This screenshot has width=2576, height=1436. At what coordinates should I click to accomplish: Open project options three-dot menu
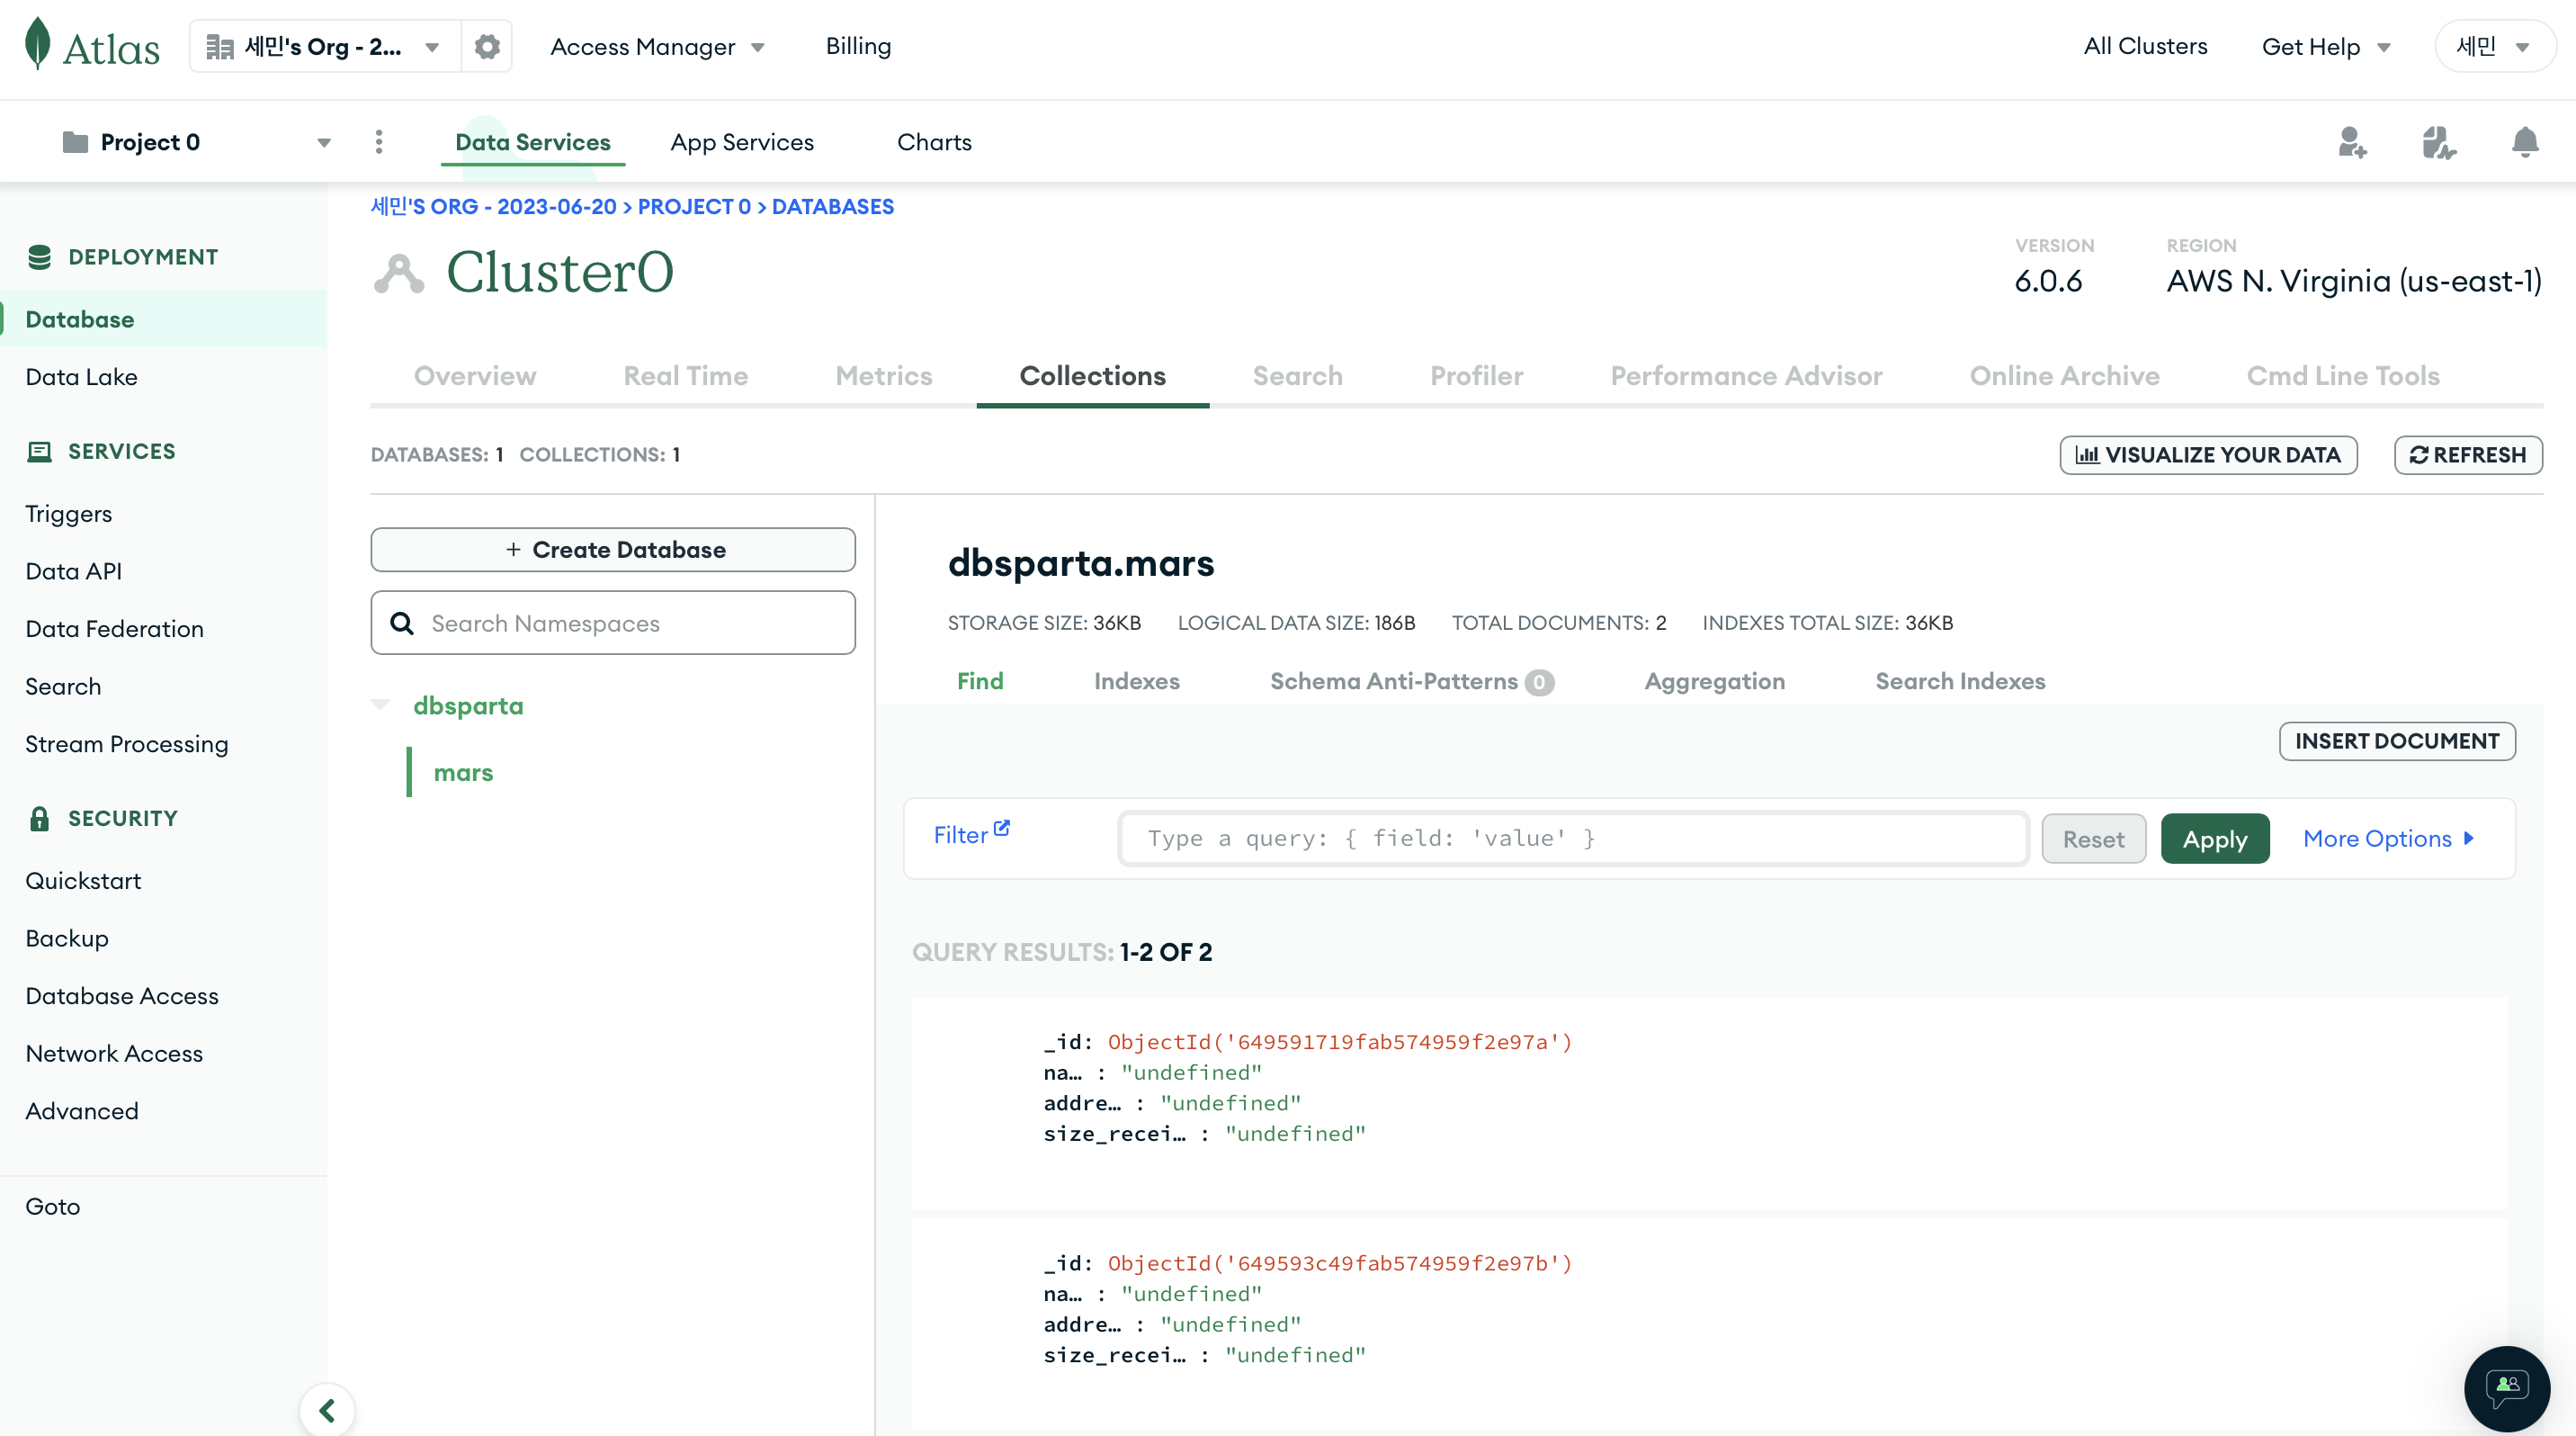tap(378, 142)
